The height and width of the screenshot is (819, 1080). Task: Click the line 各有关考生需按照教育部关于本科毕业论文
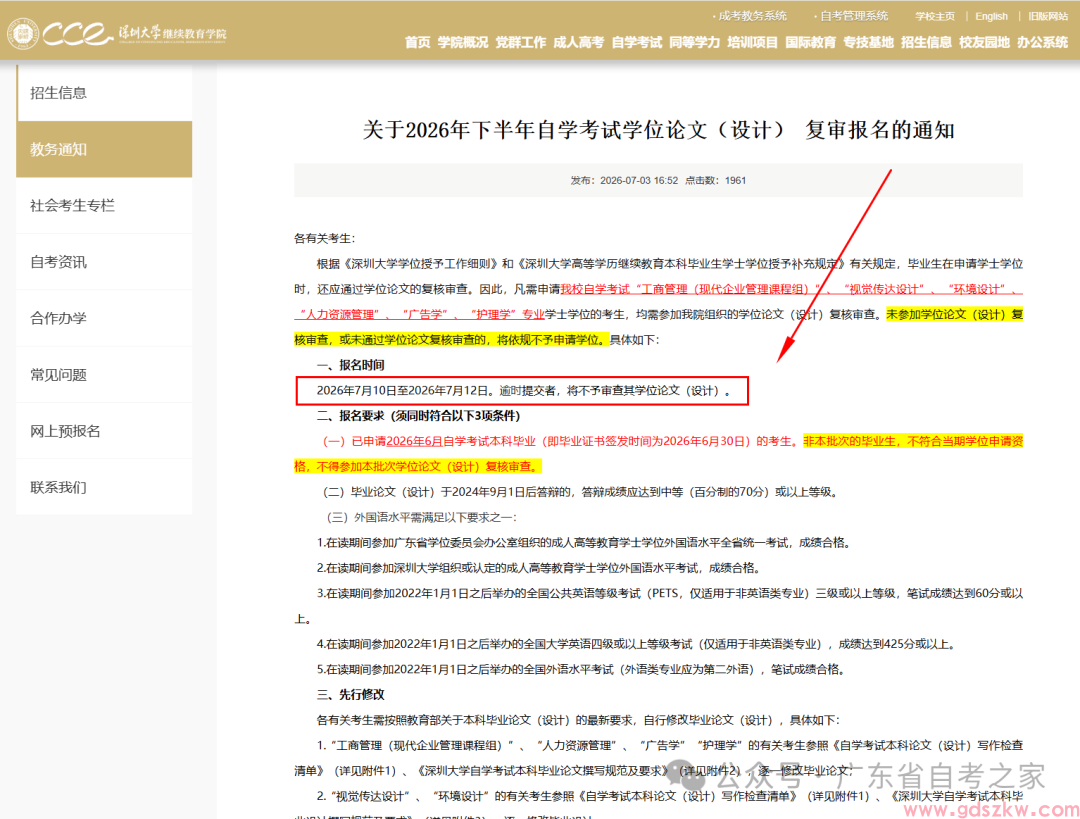tap(579, 720)
